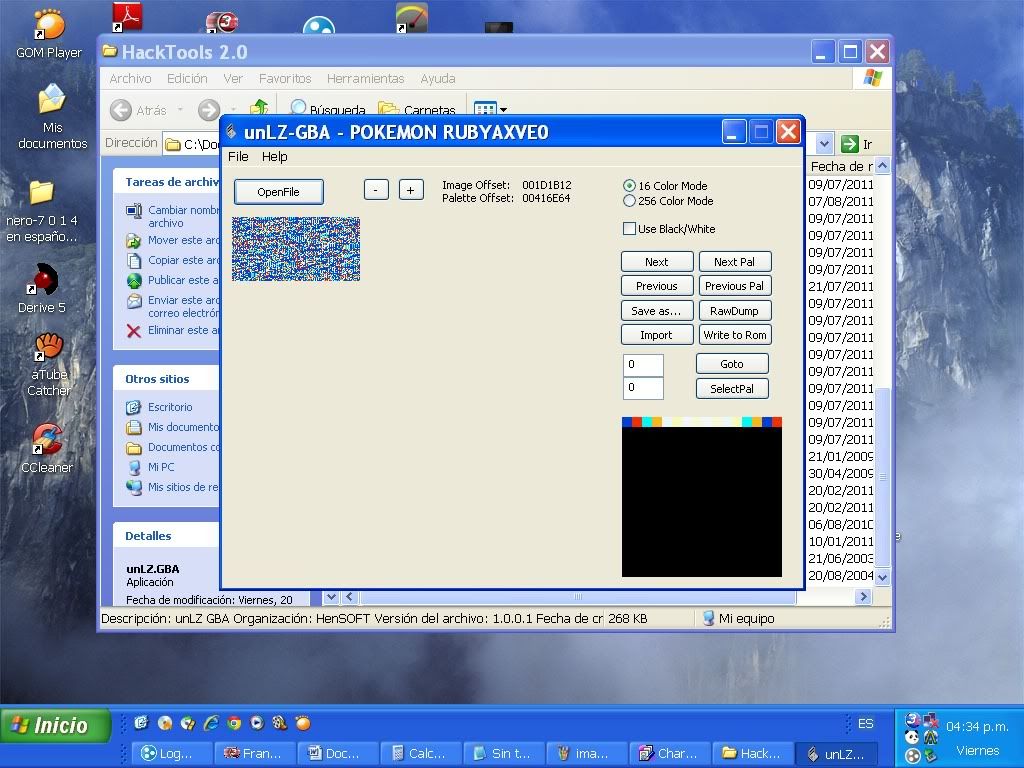
Task: Select 256 Color Mode radio button
Action: click(629, 201)
